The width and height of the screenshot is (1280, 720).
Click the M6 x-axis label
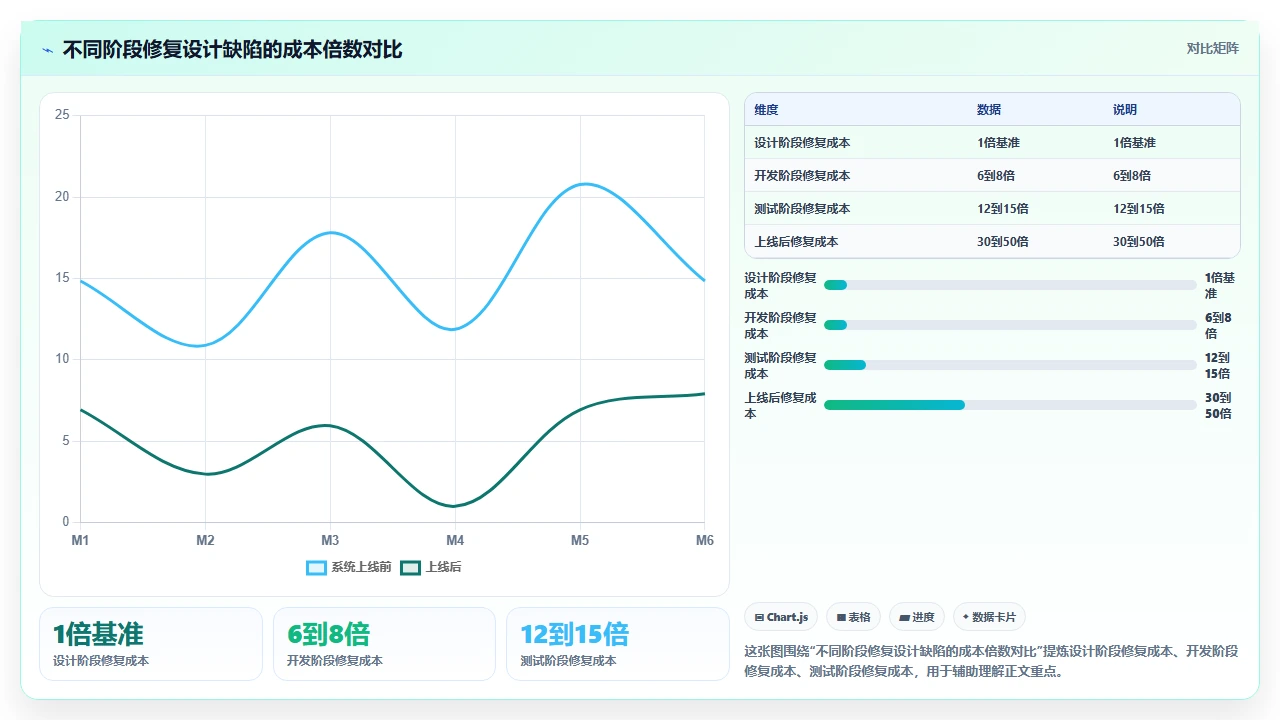pyautogui.click(x=705, y=540)
